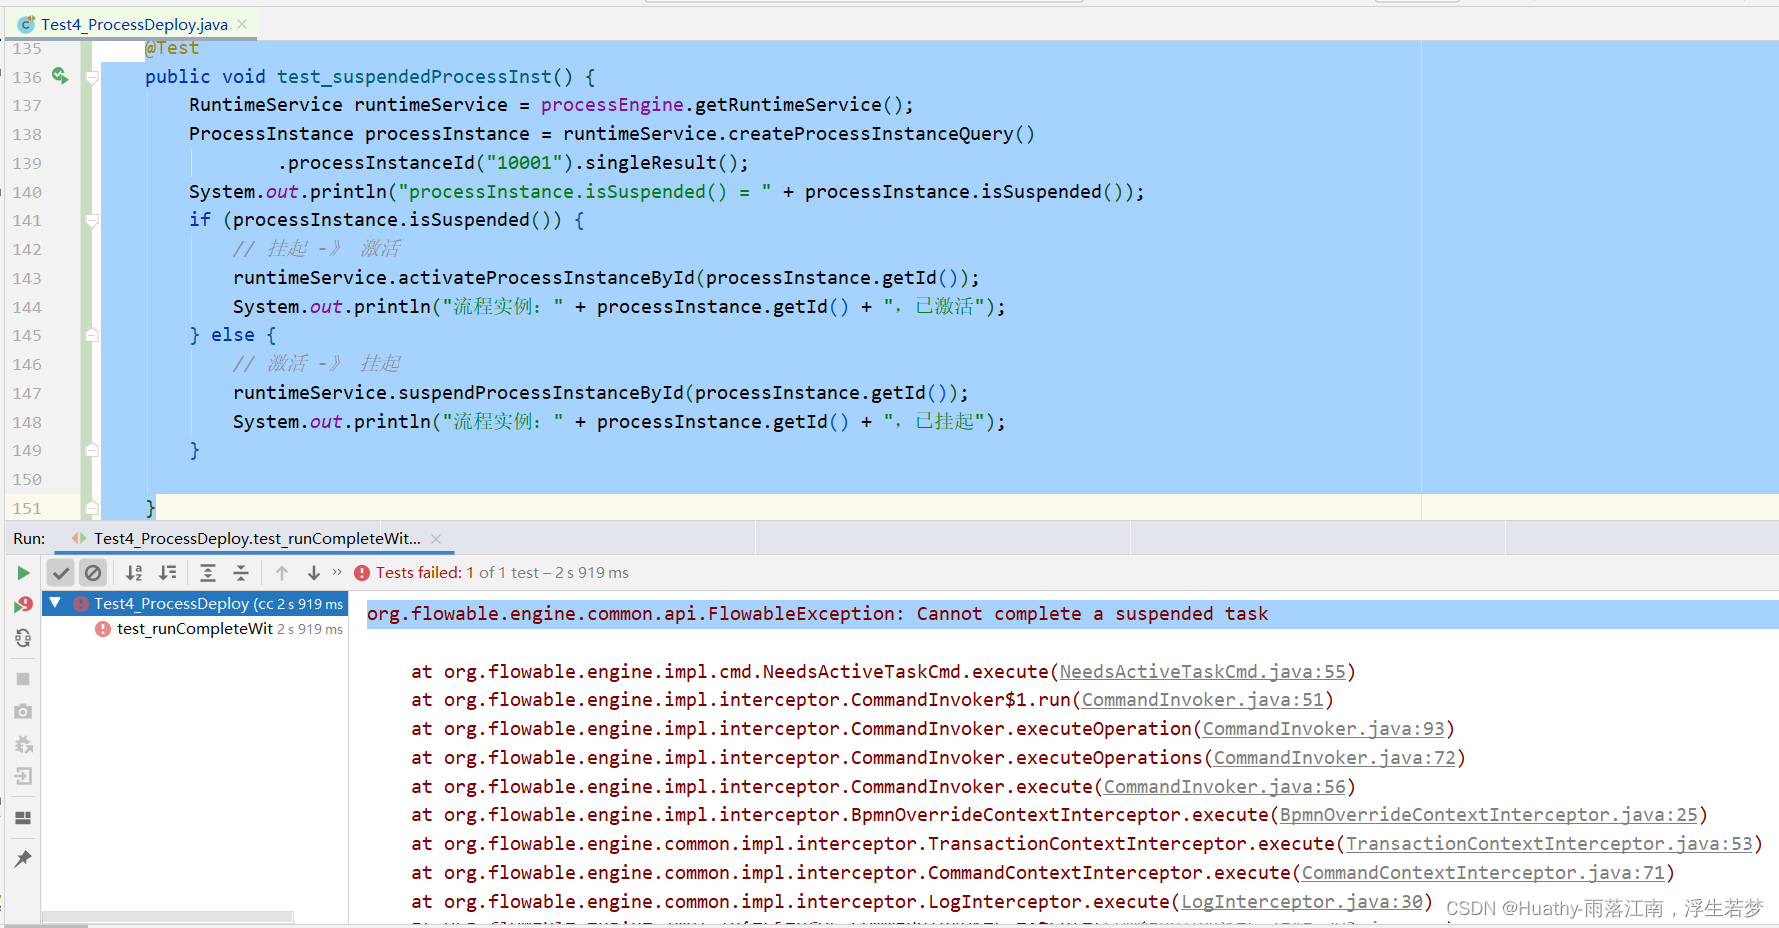The height and width of the screenshot is (928, 1779).
Task: Rerun failed tests using the red-badge icon
Action: click(x=23, y=605)
